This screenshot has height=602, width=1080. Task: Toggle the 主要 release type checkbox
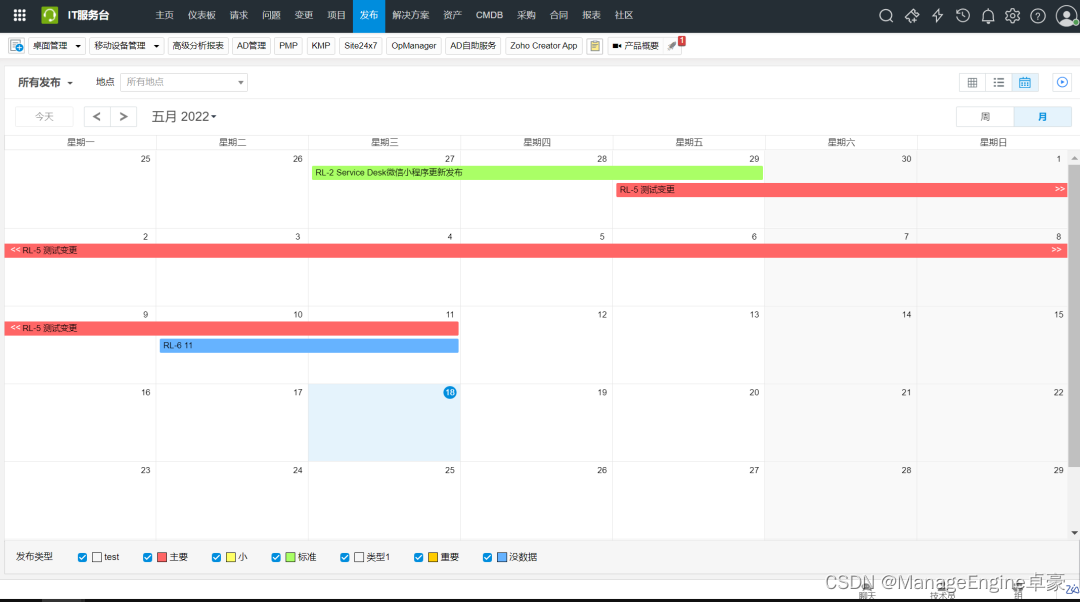pos(147,557)
